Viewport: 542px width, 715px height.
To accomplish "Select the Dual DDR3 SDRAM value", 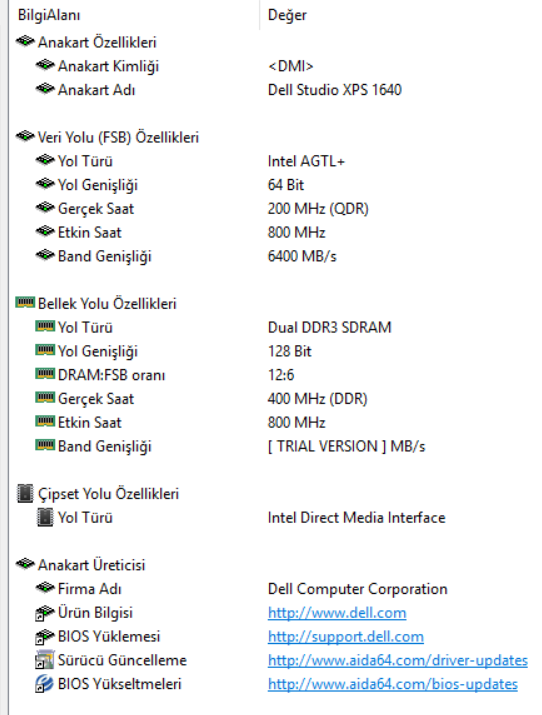I will (x=330, y=327).
